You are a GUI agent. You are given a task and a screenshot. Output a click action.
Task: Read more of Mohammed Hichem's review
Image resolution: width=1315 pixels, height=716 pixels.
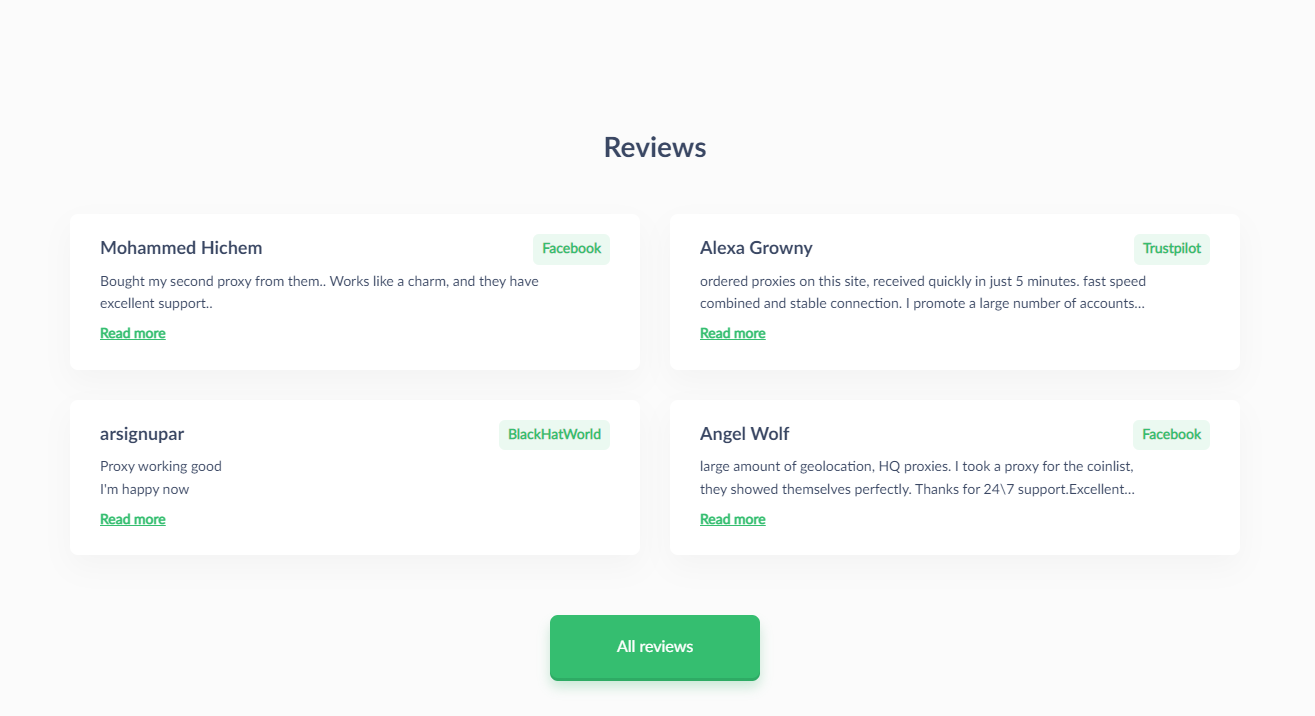pos(133,333)
